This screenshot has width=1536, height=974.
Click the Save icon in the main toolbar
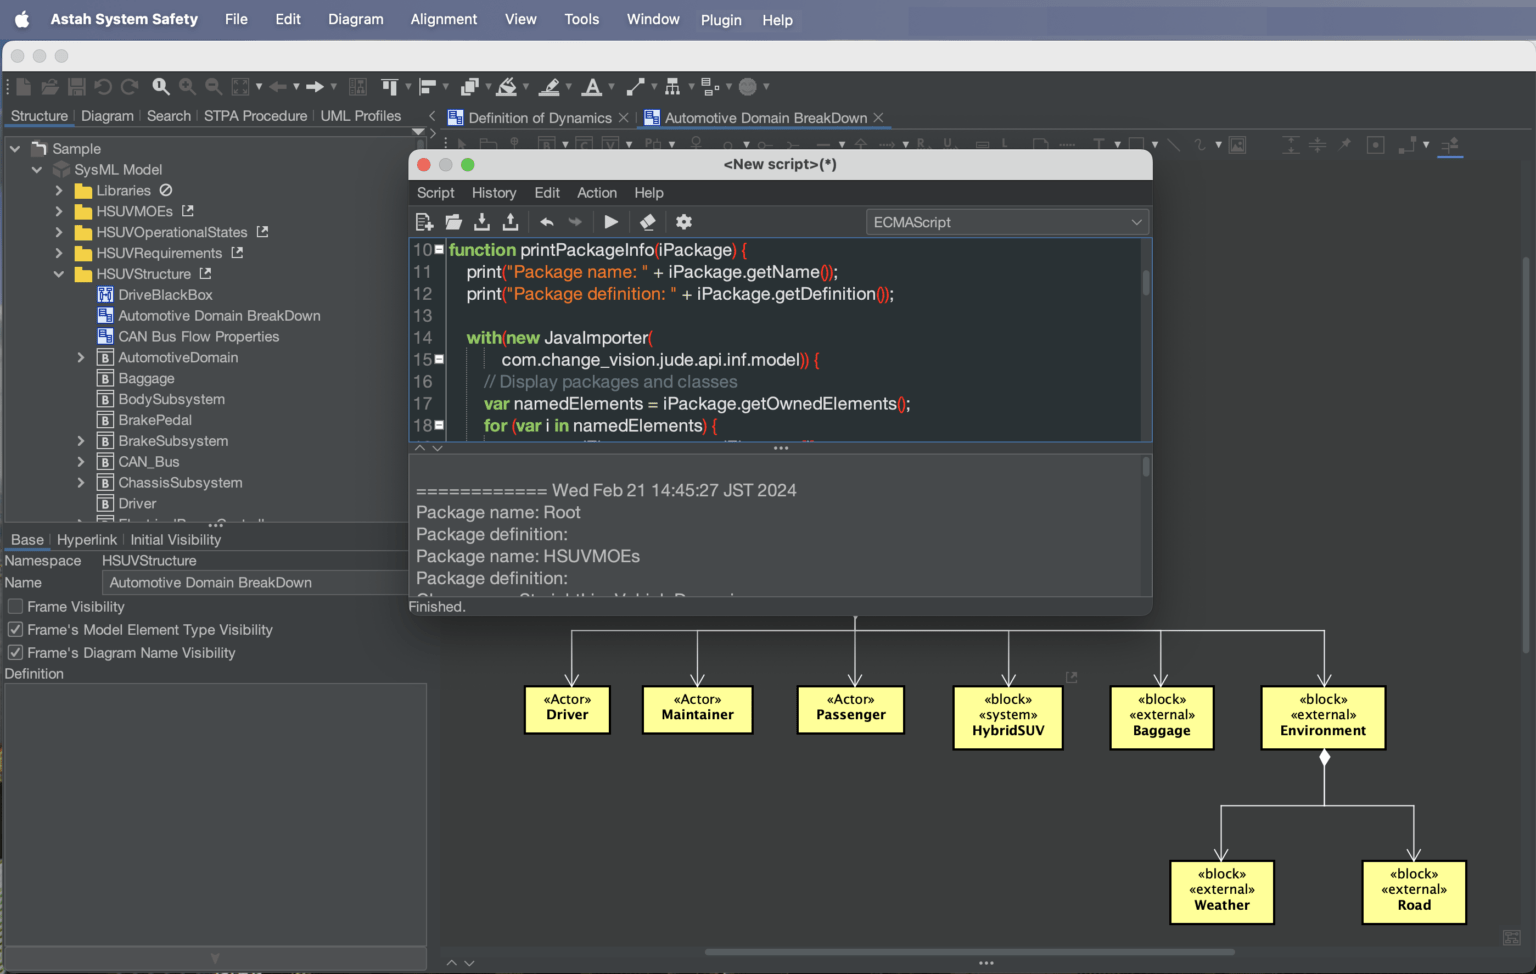click(75, 86)
